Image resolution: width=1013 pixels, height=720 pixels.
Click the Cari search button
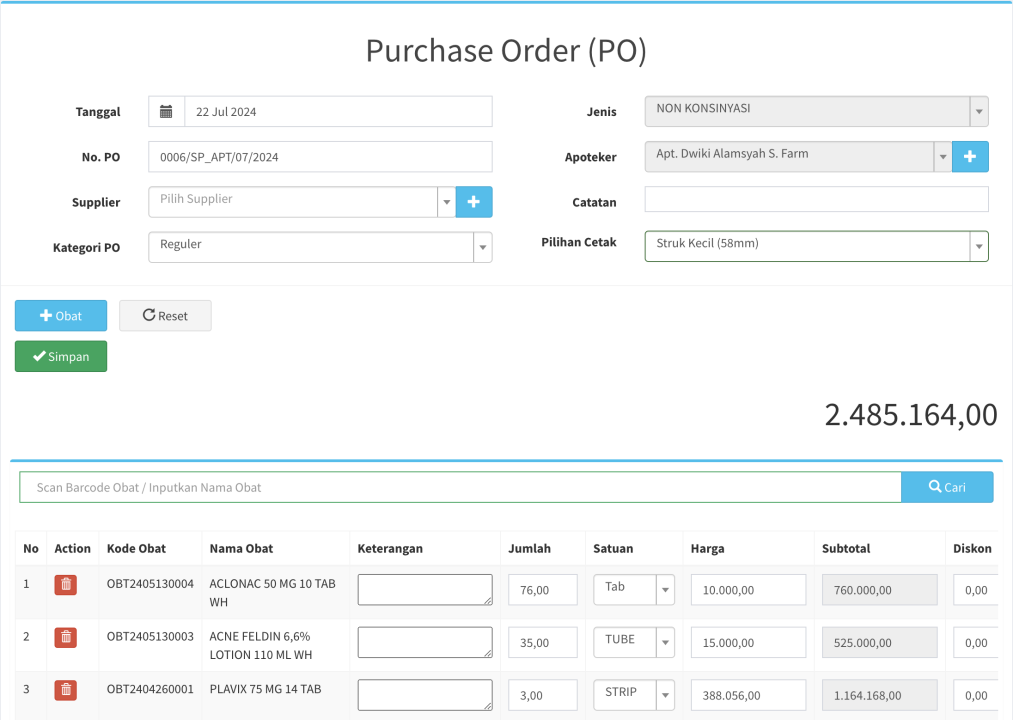(947, 487)
